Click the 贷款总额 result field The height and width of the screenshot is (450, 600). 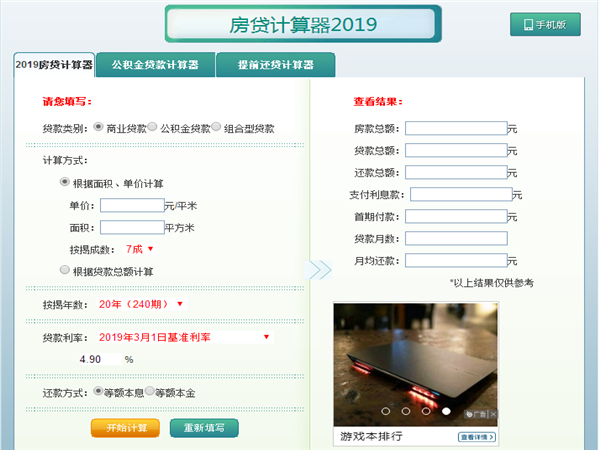tap(456, 150)
